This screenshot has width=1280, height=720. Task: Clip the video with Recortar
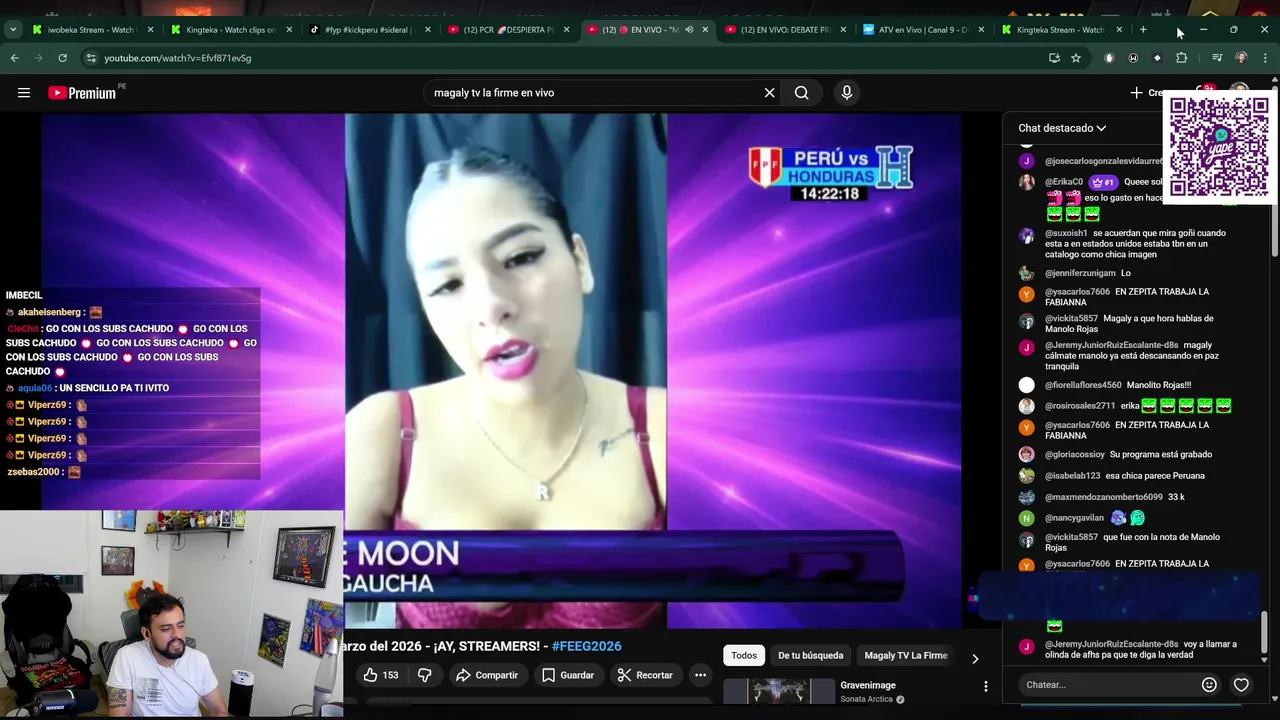[645, 675]
